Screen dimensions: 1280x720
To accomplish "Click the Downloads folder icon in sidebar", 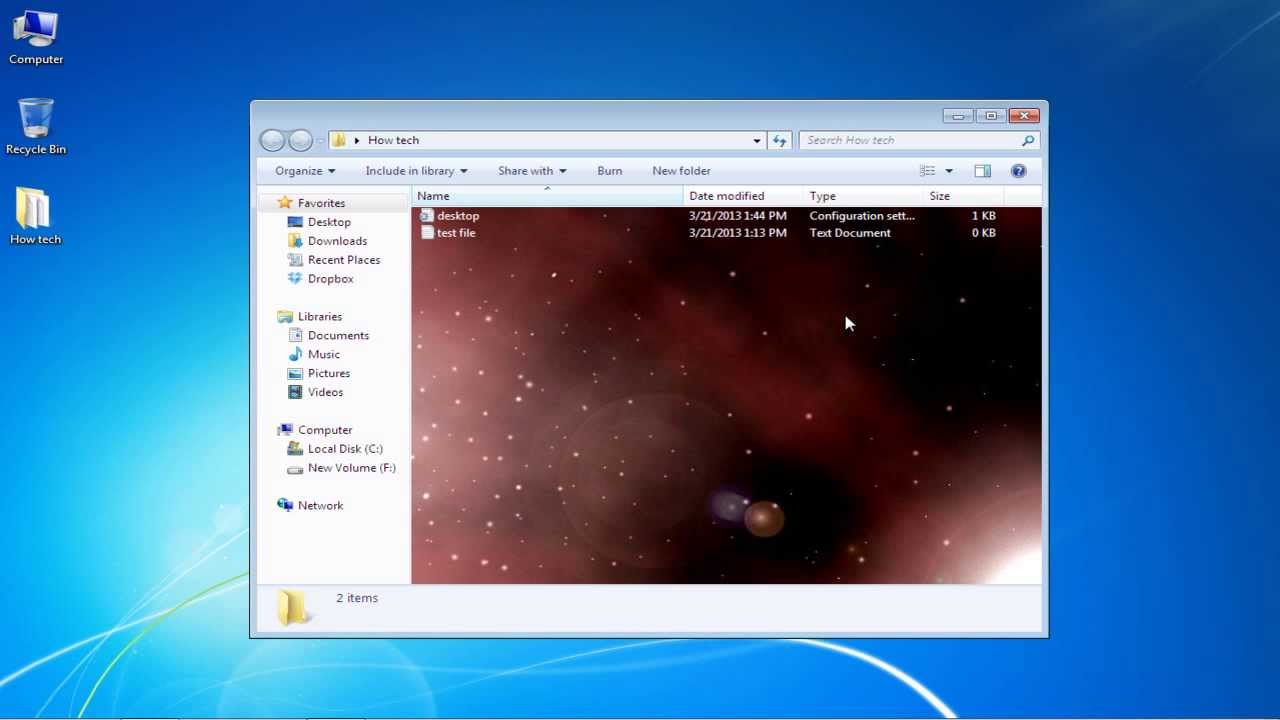I will [x=295, y=241].
